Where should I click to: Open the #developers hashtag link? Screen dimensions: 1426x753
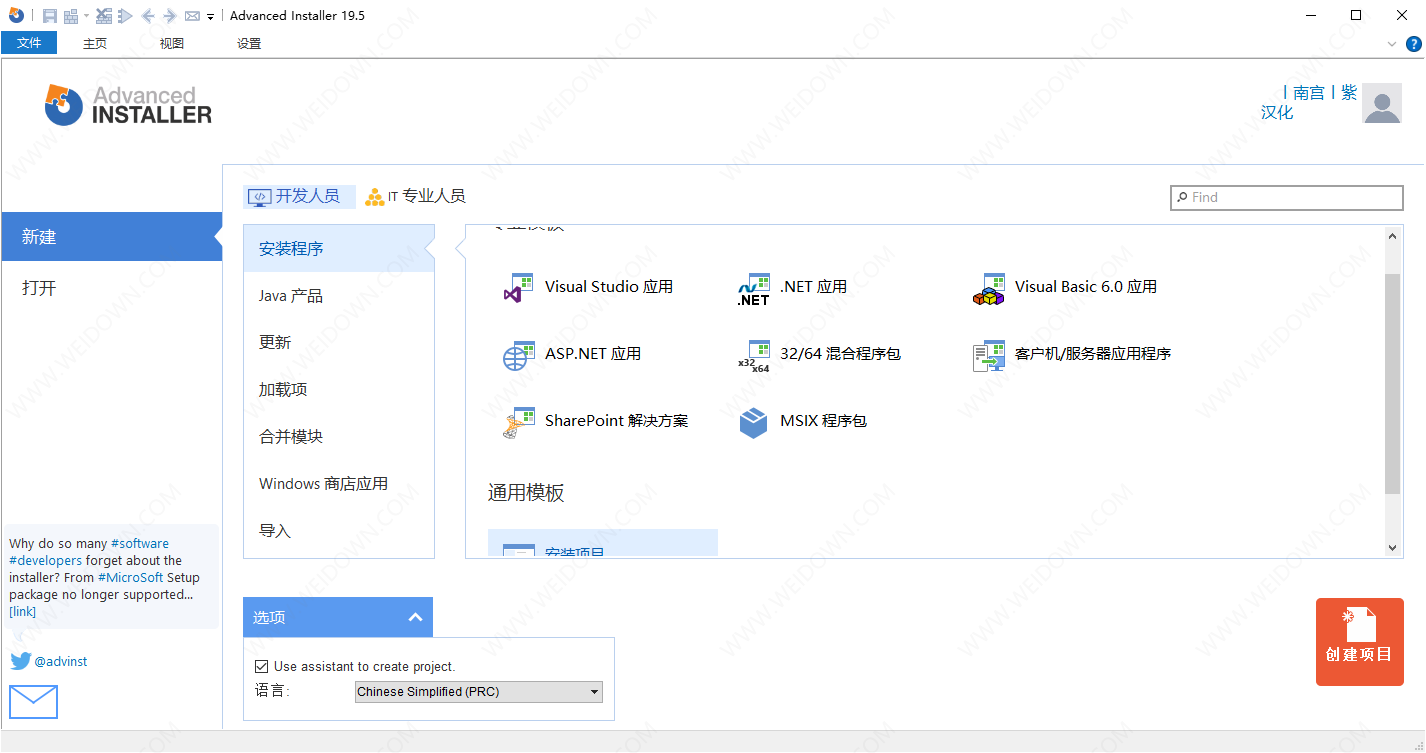46,560
